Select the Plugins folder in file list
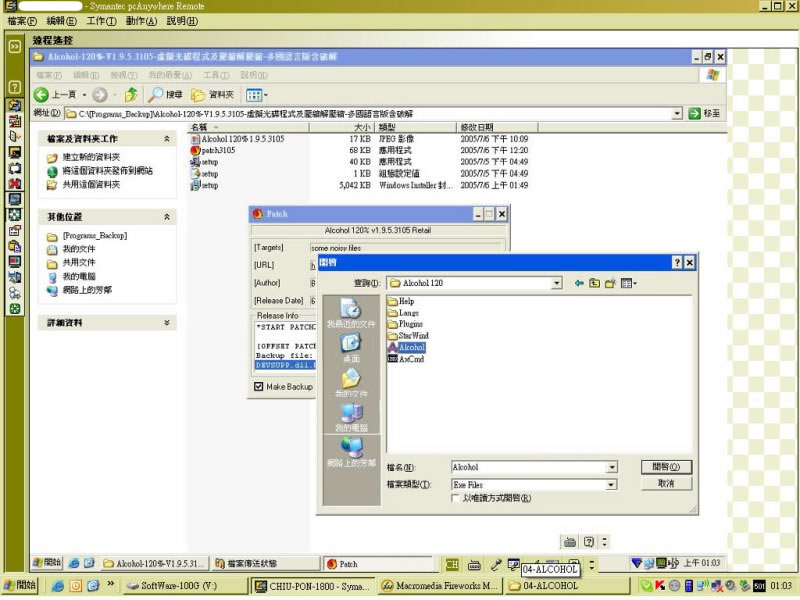 405,324
